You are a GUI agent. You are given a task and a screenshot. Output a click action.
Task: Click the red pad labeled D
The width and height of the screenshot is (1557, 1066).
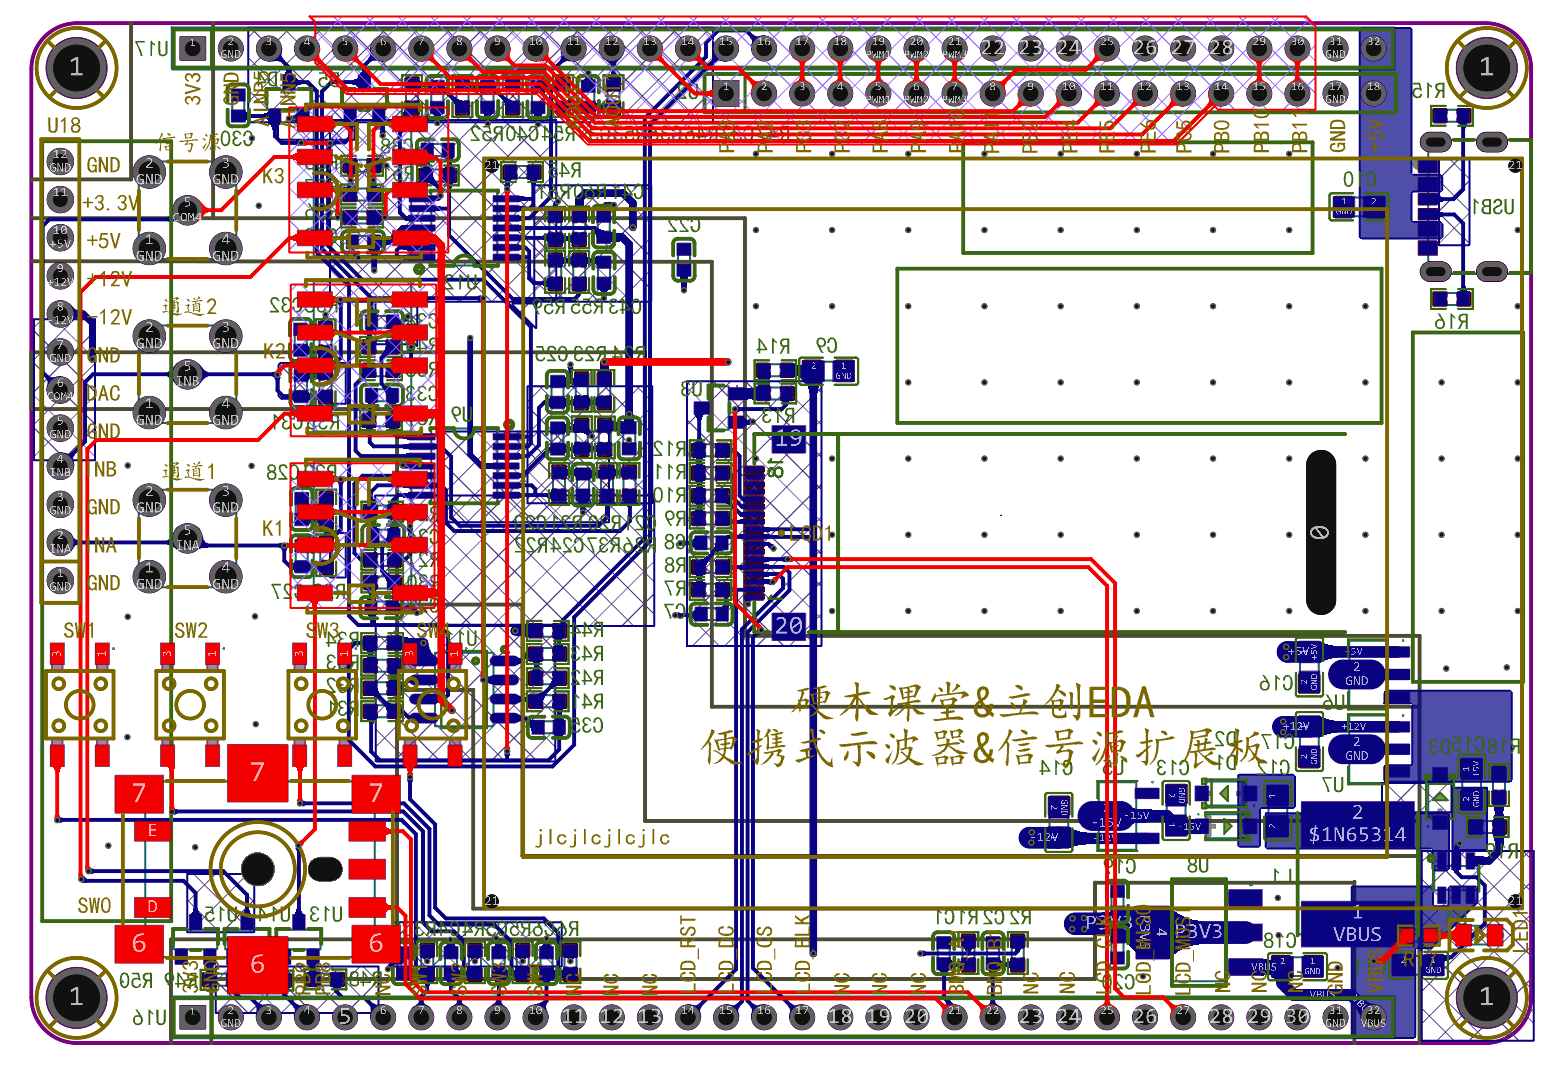tap(153, 907)
